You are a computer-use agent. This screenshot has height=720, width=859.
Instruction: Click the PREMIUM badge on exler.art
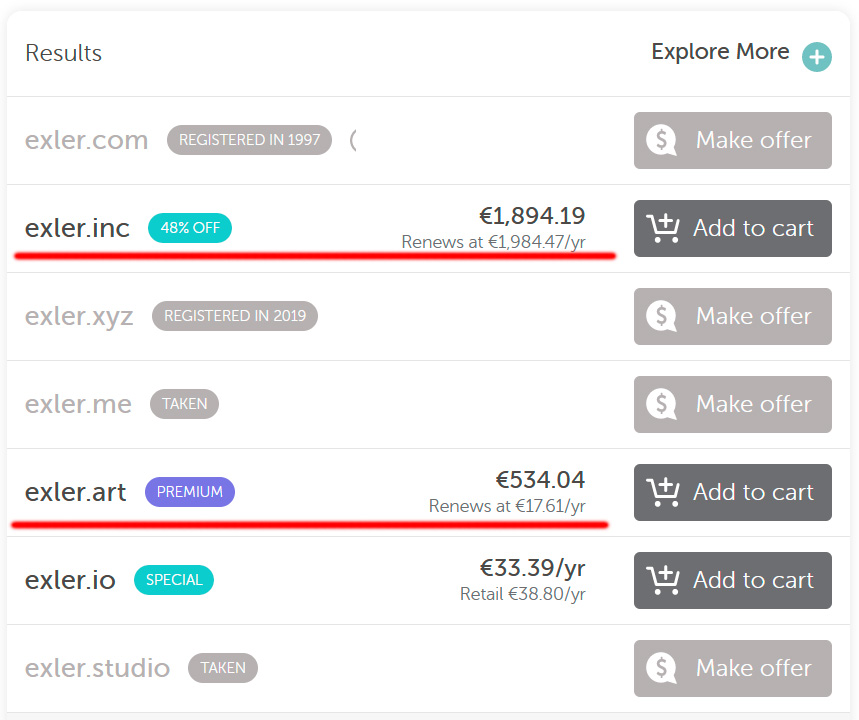(x=190, y=492)
